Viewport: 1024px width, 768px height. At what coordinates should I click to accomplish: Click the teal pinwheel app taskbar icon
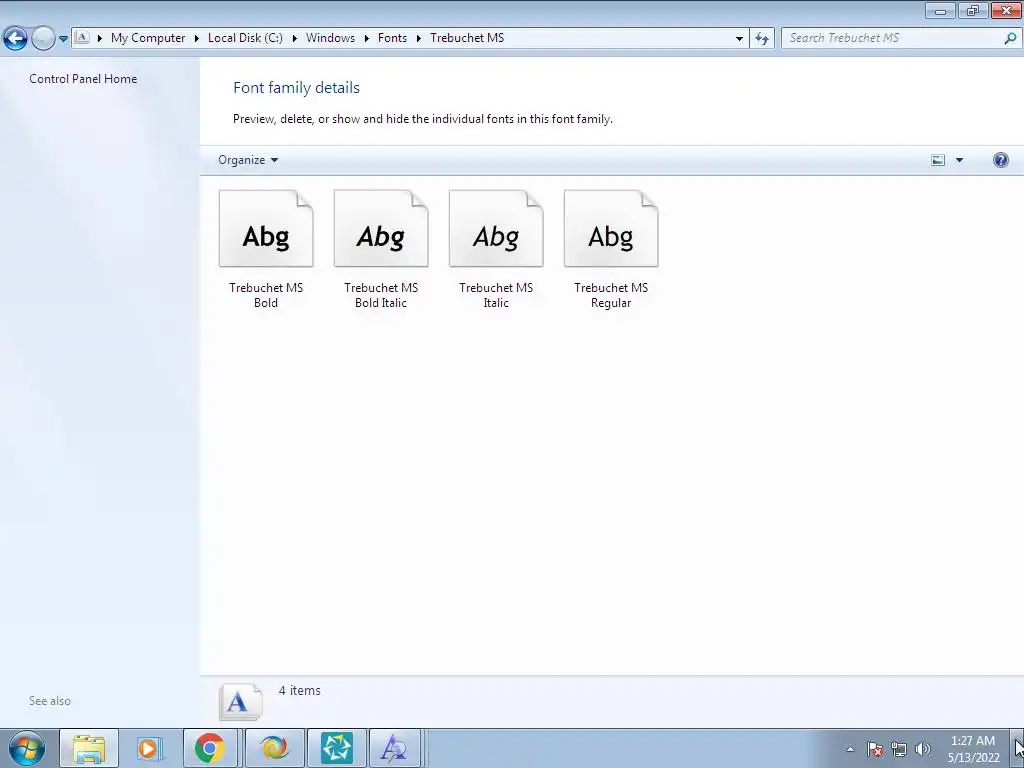click(337, 748)
